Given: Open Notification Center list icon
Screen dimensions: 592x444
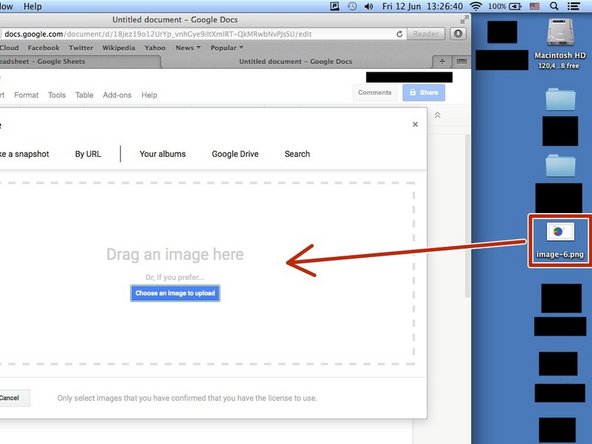Looking at the screenshot, I should [x=574, y=6].
